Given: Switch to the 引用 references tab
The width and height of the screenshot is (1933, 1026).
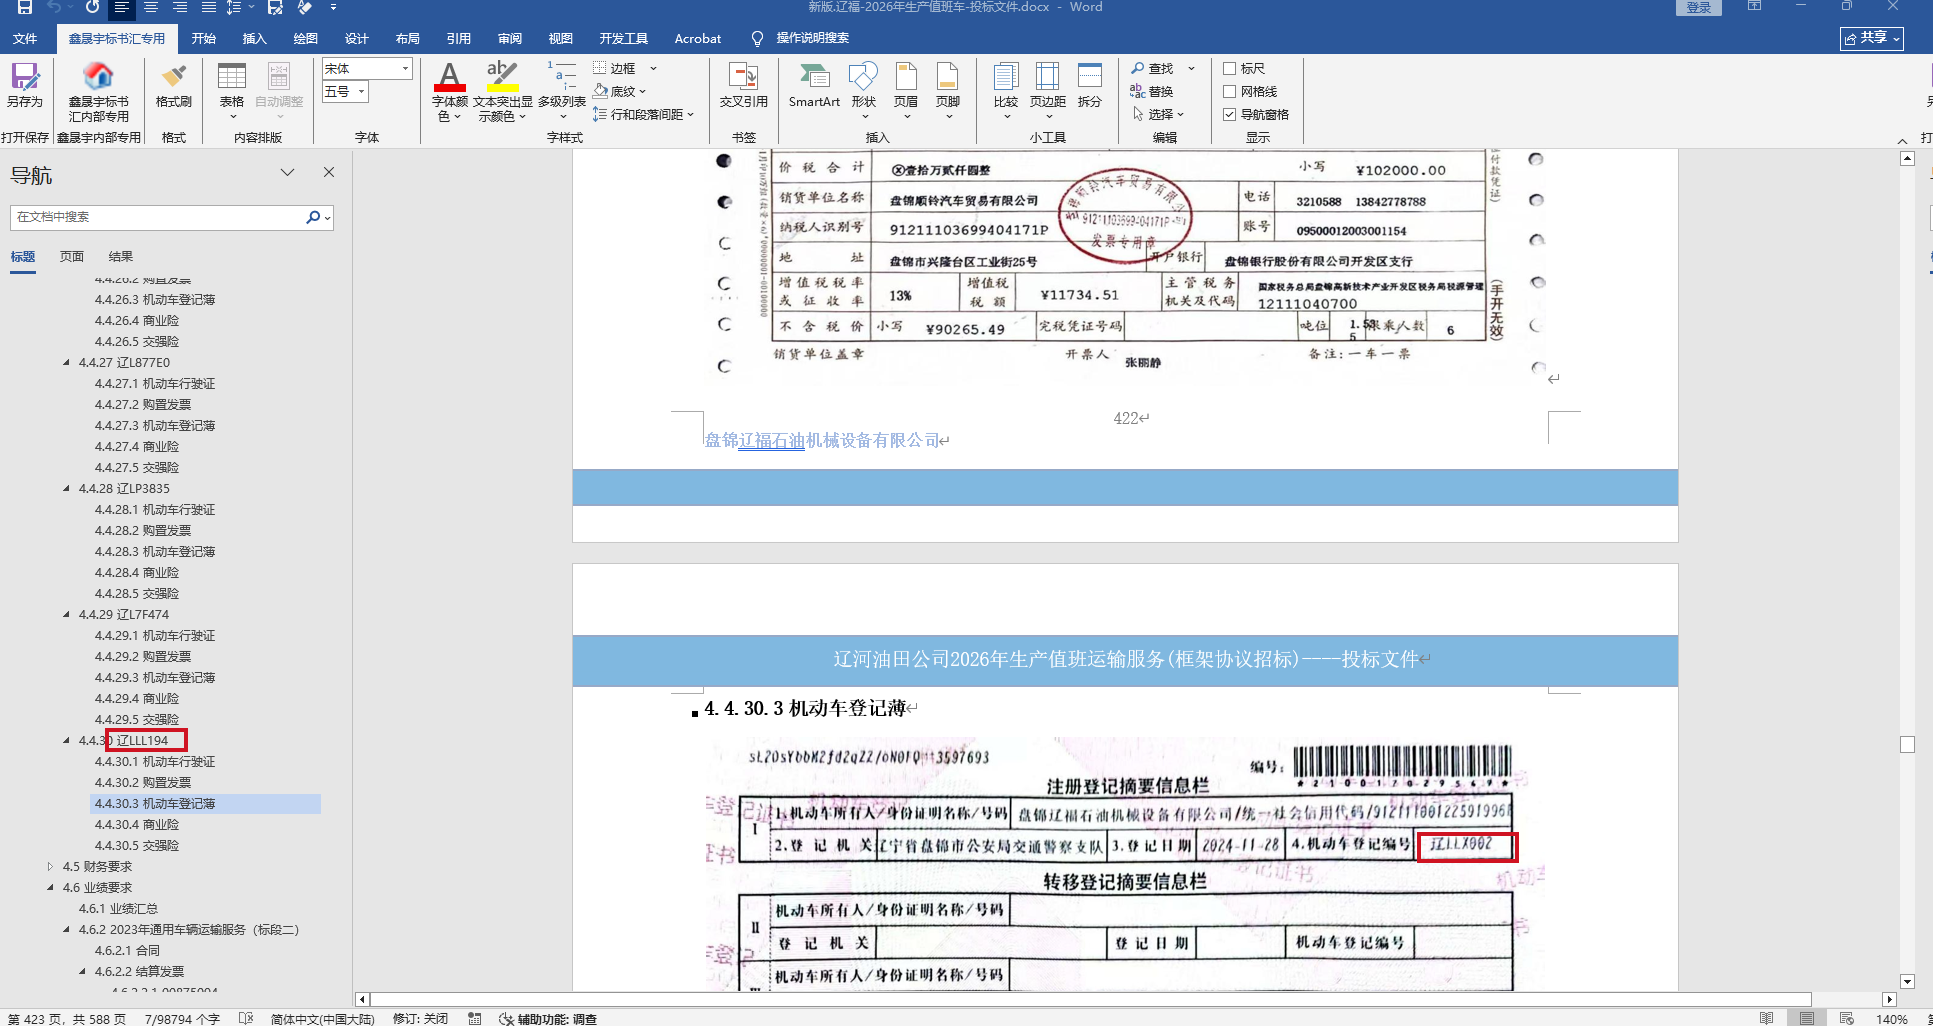Looking at the screenshot, I should coord(459,38).
